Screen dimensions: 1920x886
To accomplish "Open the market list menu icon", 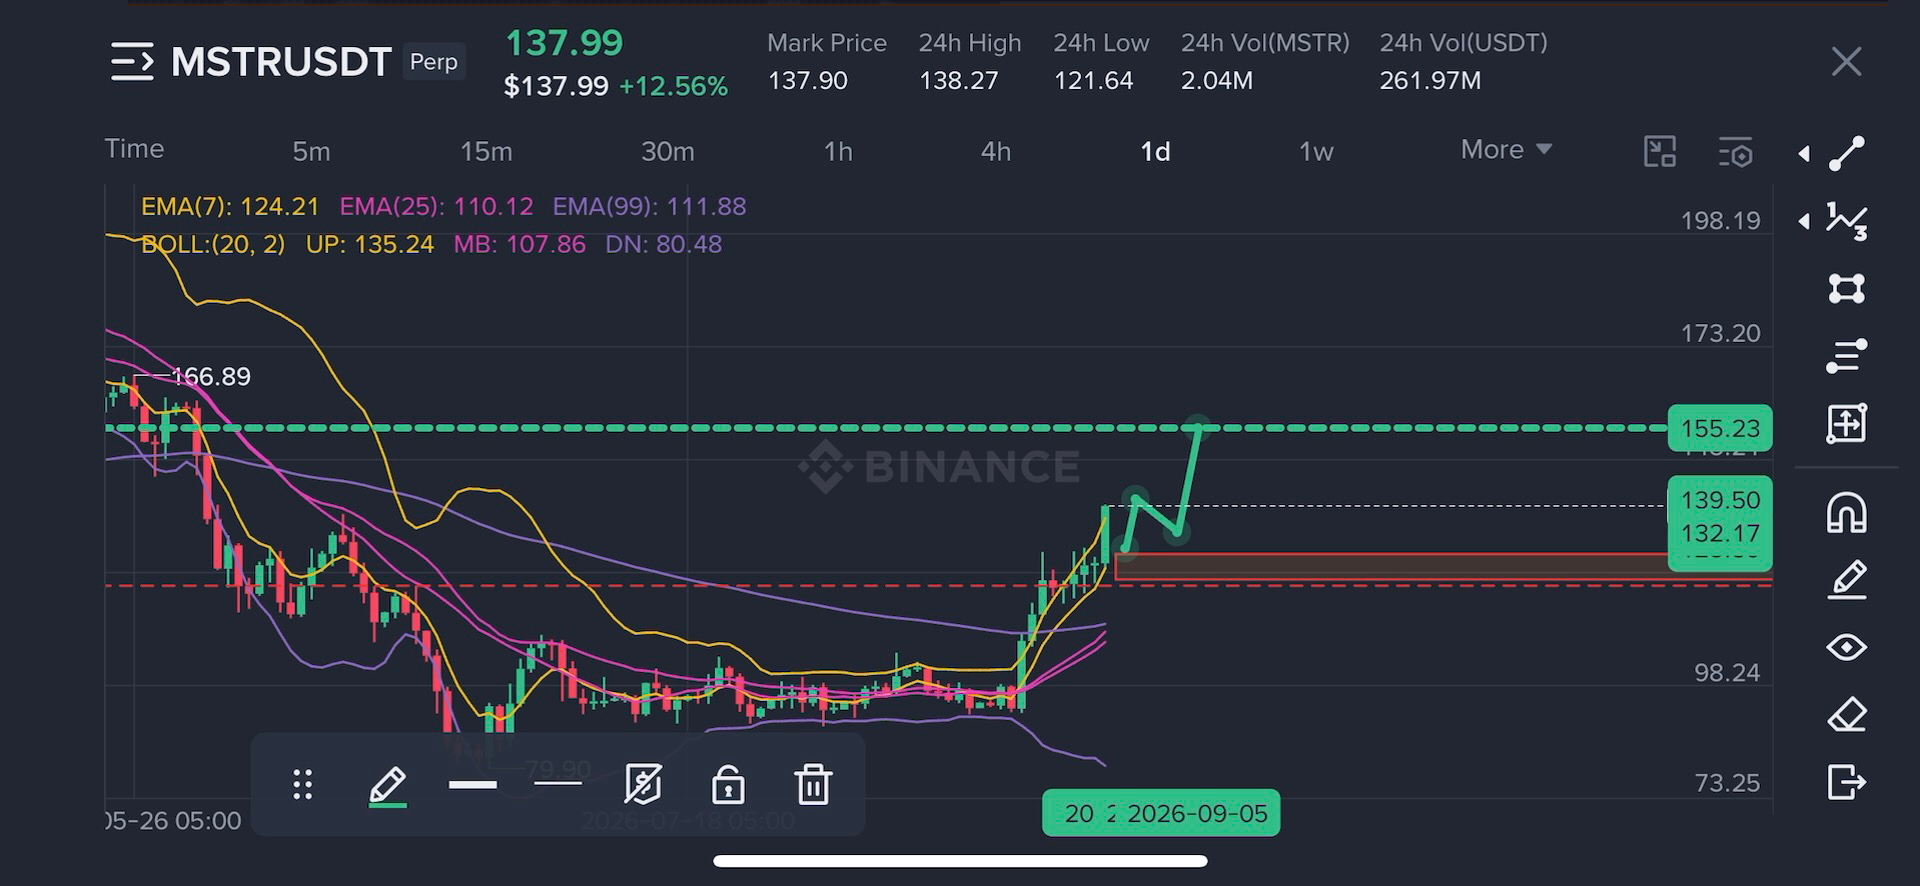I will [x=132, y=62].
